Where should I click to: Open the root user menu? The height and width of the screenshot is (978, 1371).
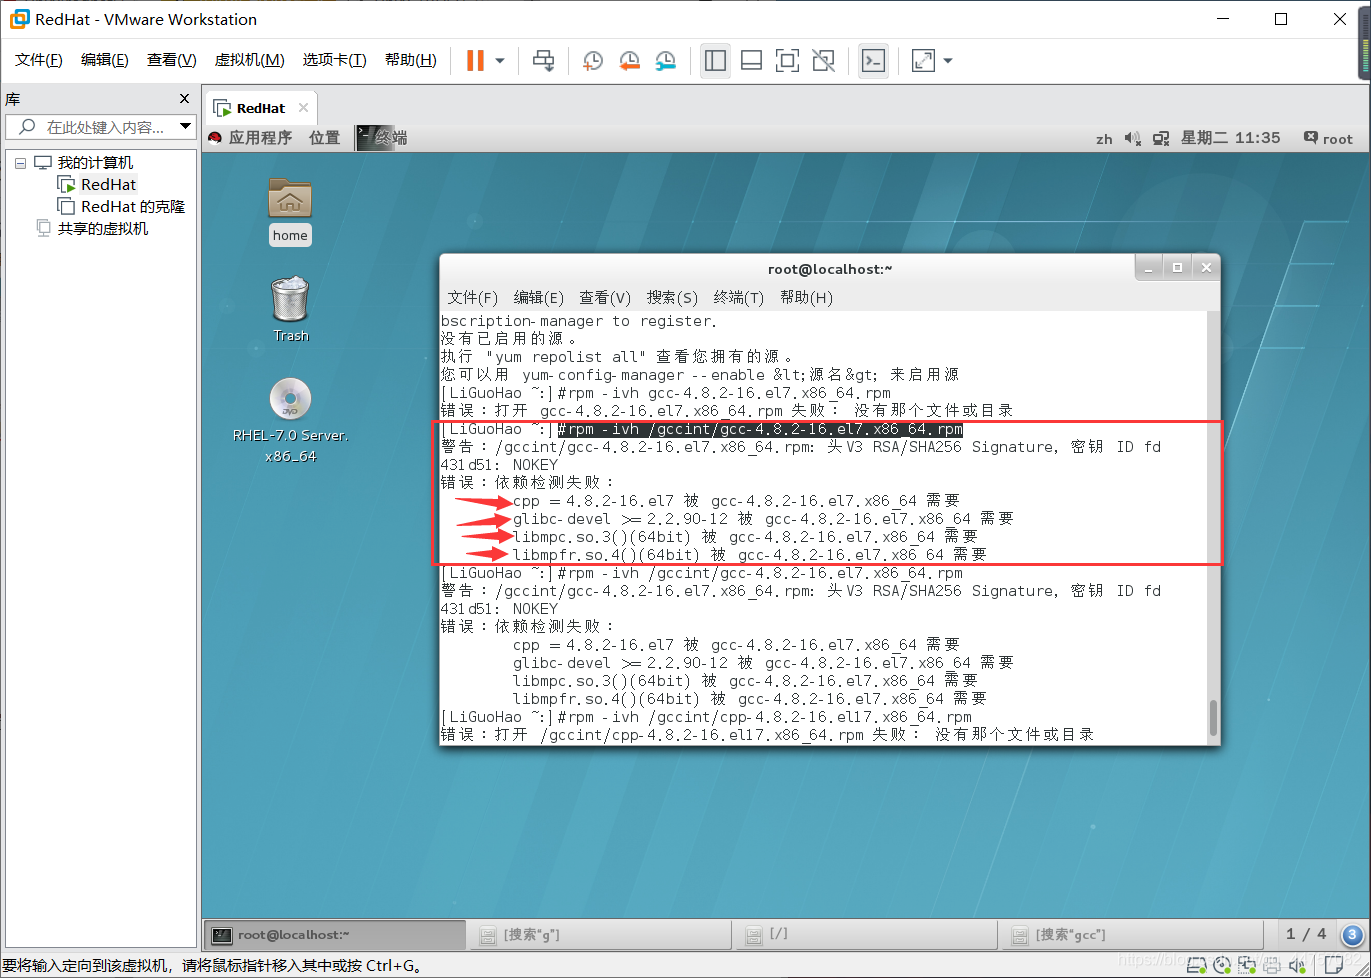(x=1328, y=138)
